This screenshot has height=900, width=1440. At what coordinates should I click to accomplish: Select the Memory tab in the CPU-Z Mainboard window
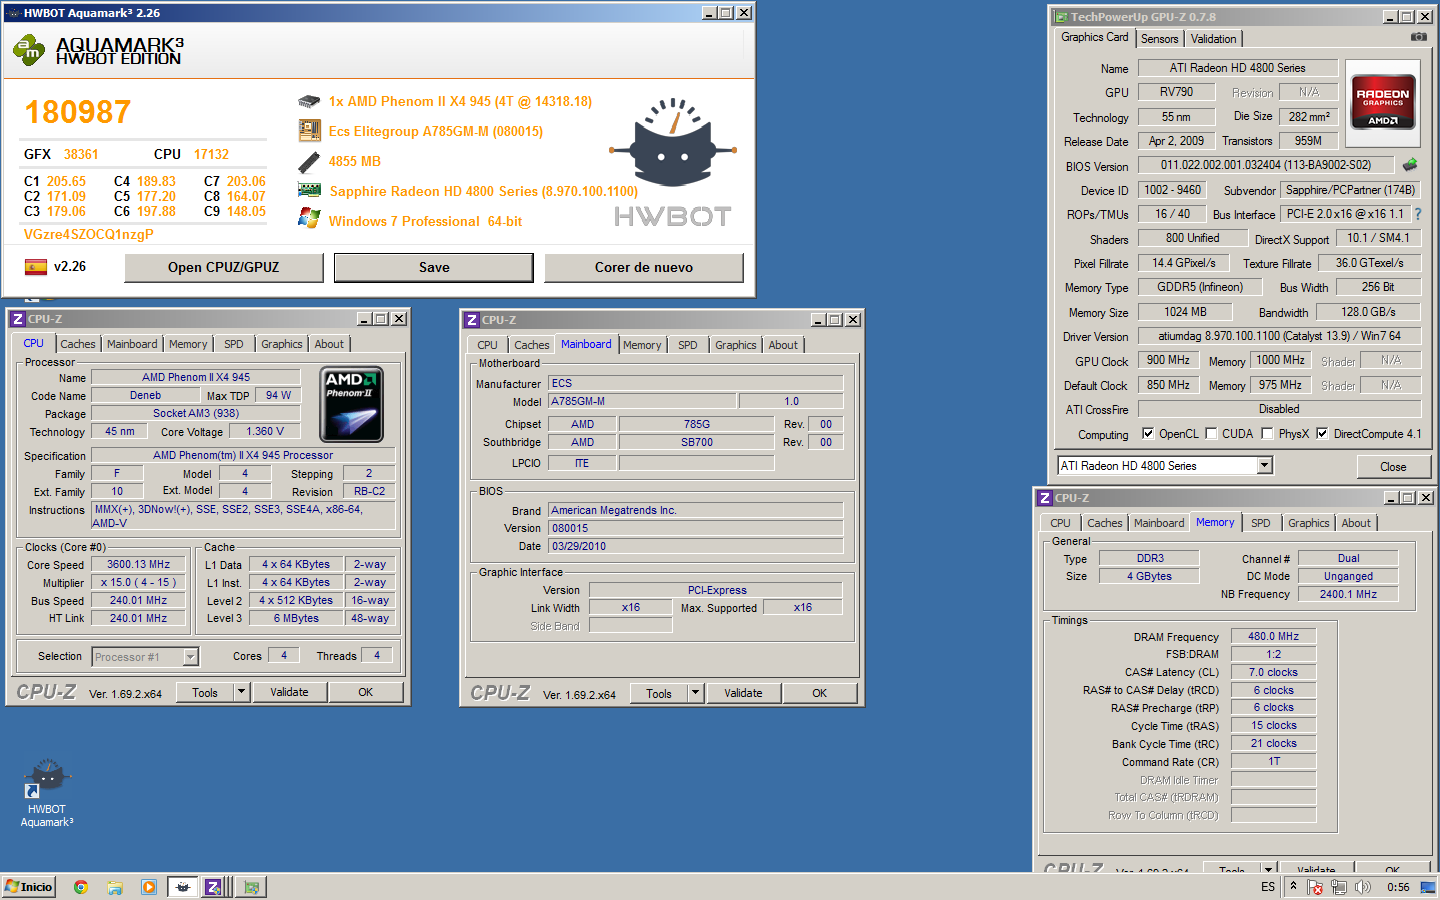642,345
